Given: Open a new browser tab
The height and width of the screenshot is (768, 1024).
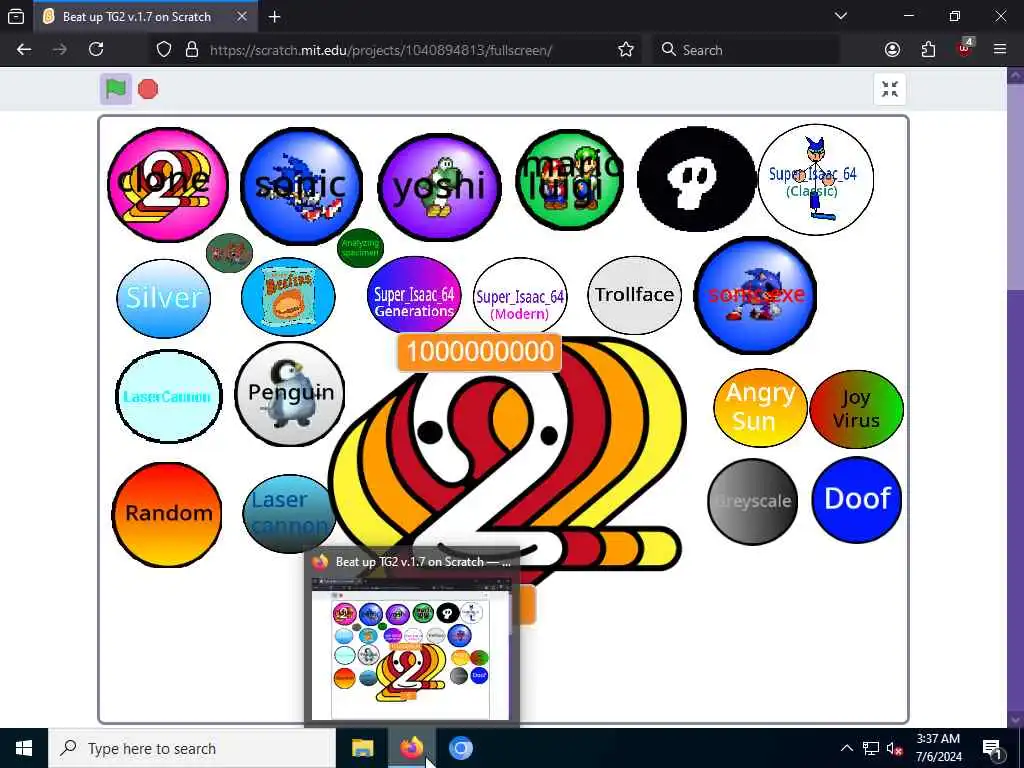Looking at the screenshot, I should pos(274,17).
